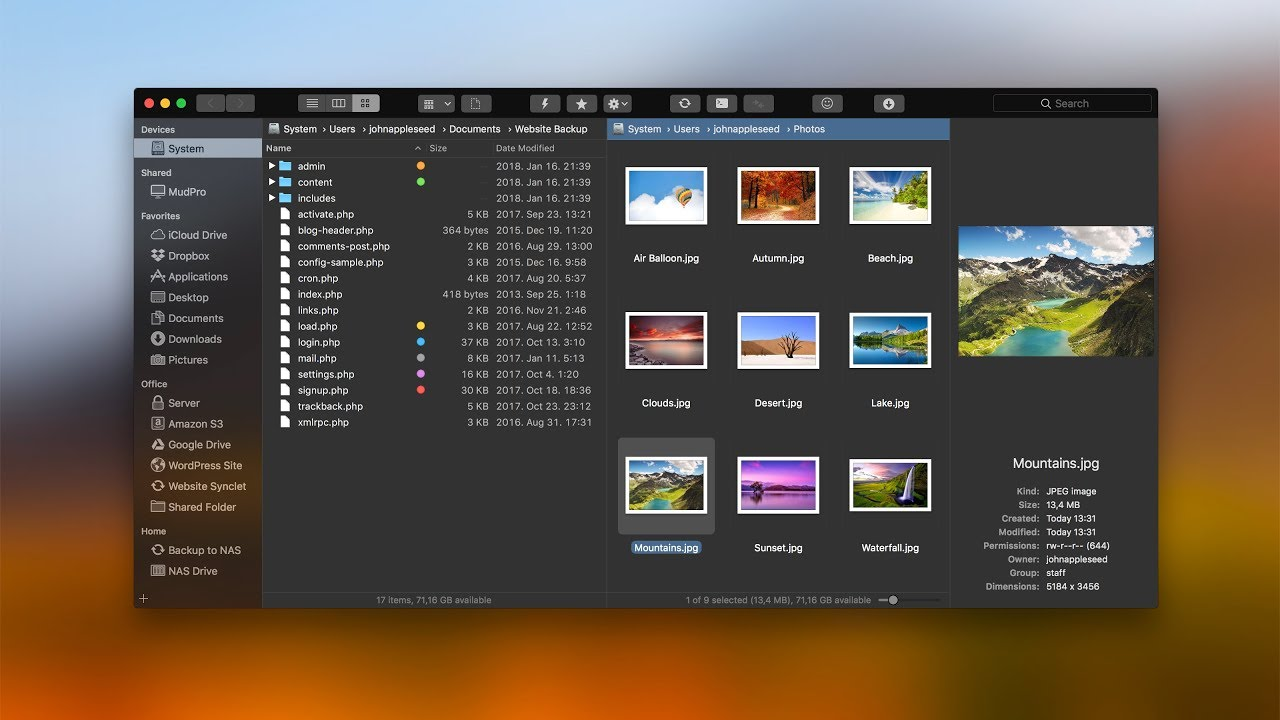Expand the content folder disclosure triangle
The image size is (1280, 720).
[272, 182]
